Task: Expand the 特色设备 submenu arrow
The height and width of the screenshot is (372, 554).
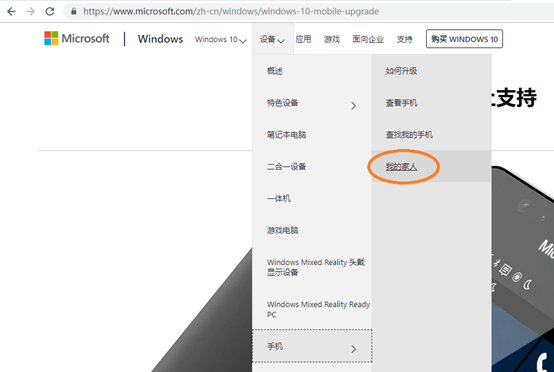Action: coord(353,105)
